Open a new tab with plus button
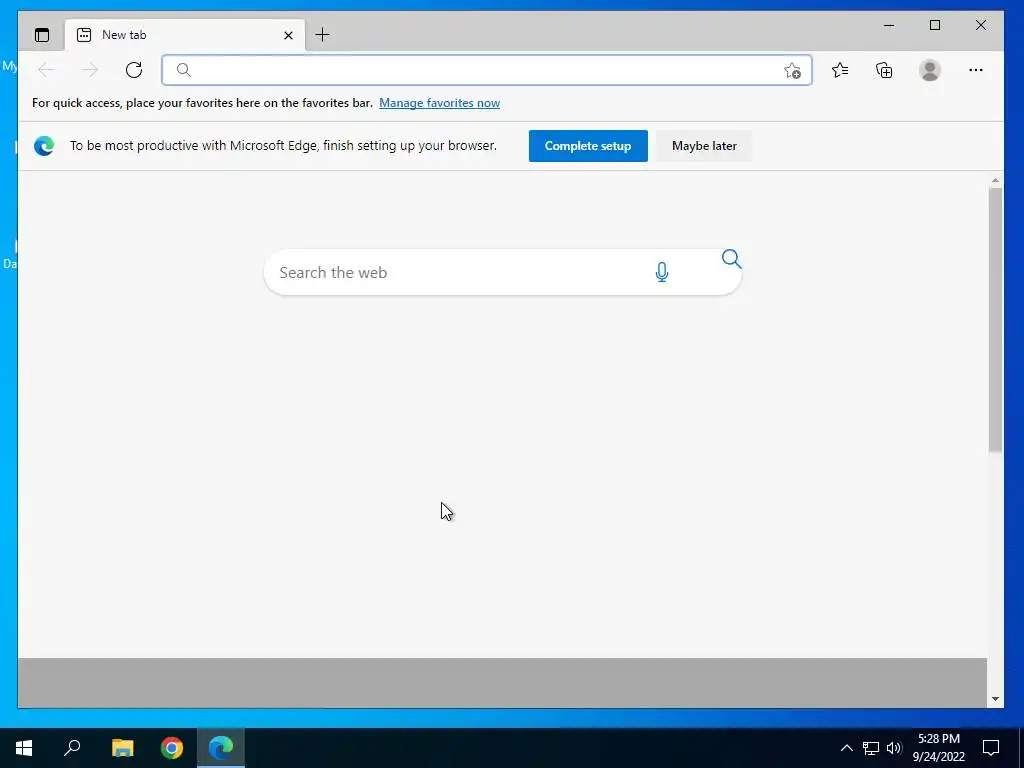Screen dimensions: 1024x768 pyautogui.click(x=322, y=35)
